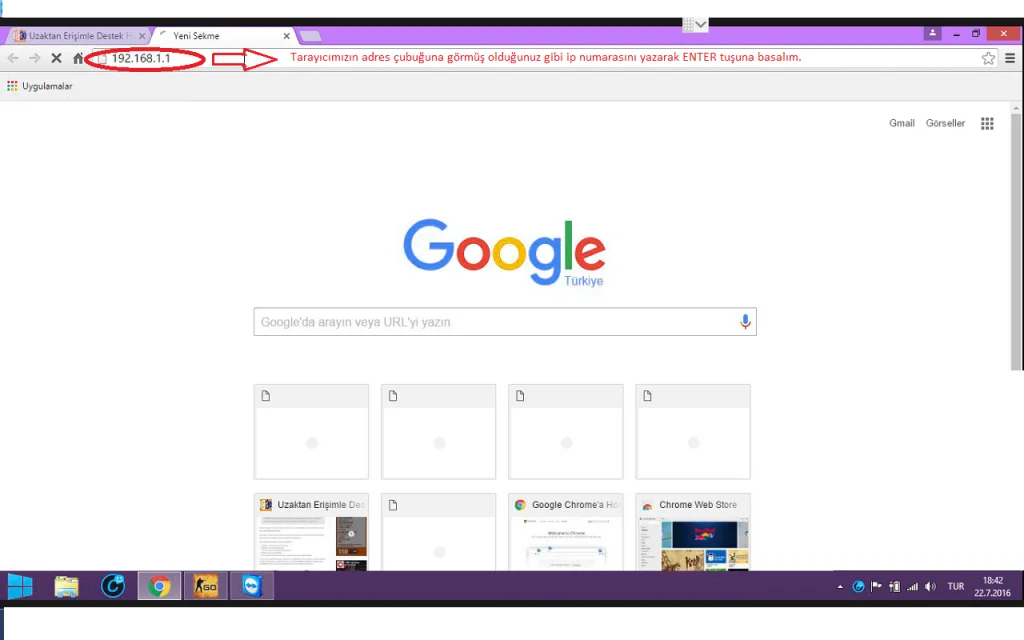Viewport: 1024px width, 640px height.
Task: Click the Home icon in toolbar
Action: point(78,59)
